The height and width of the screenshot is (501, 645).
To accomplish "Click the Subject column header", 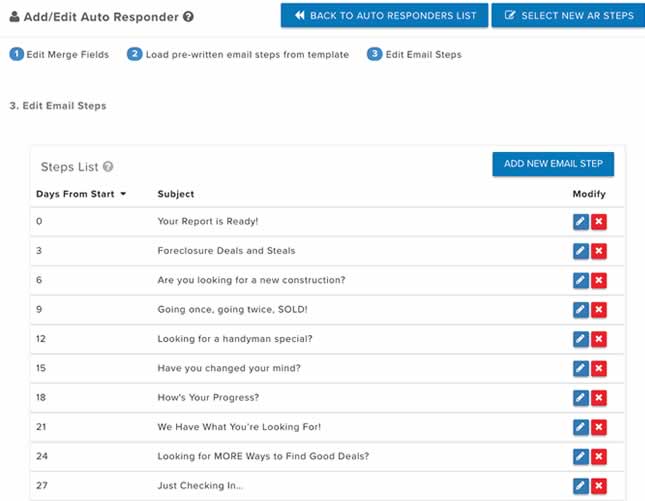I will 176,194.
